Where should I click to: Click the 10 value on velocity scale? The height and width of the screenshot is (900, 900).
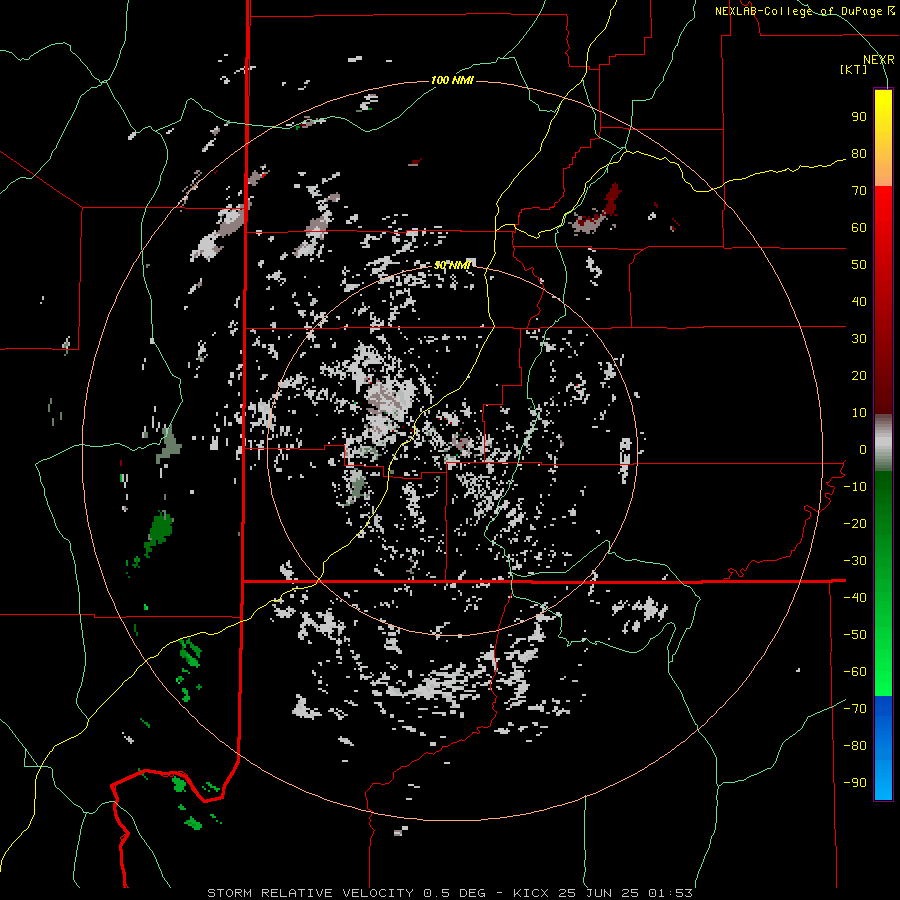coord(859,413)
